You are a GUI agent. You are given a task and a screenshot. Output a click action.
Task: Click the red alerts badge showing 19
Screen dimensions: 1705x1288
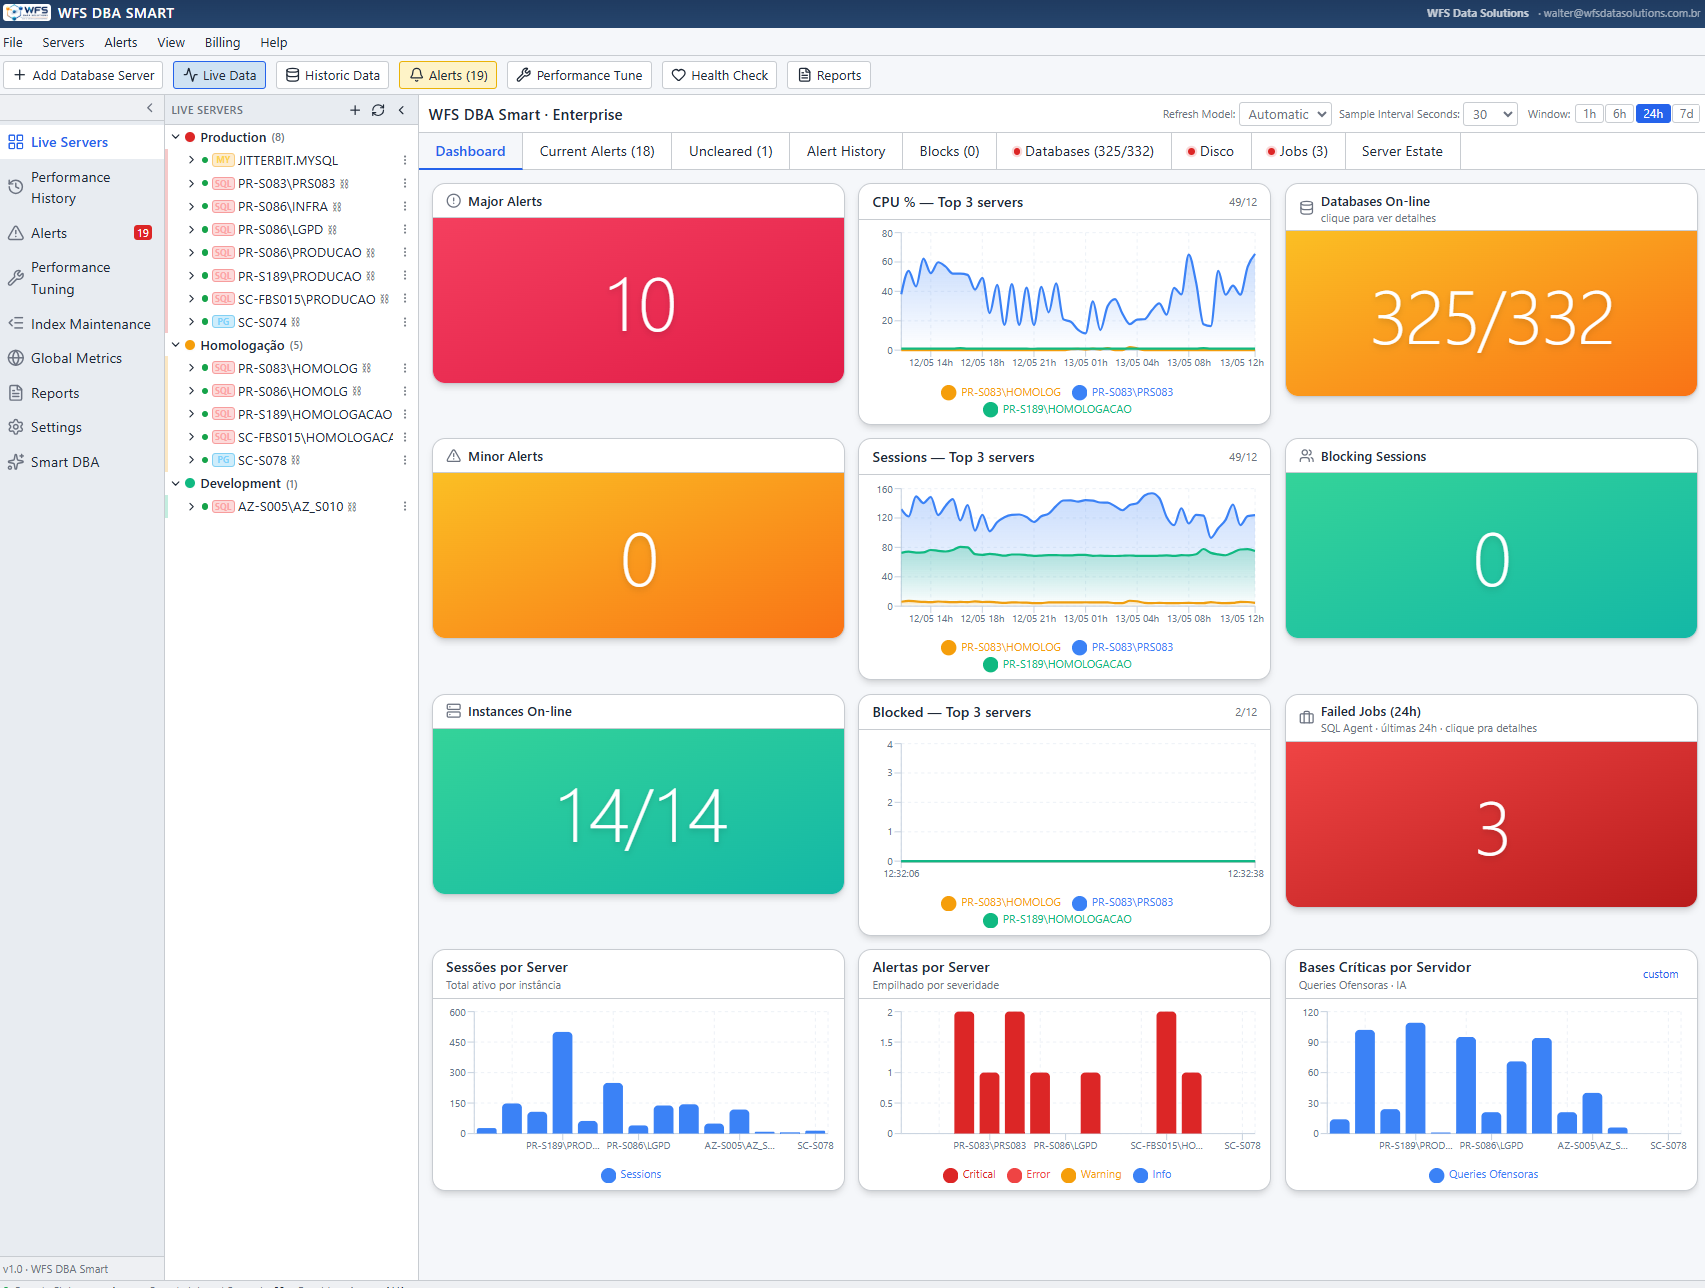pyautogui.click(x=143, y=233)
